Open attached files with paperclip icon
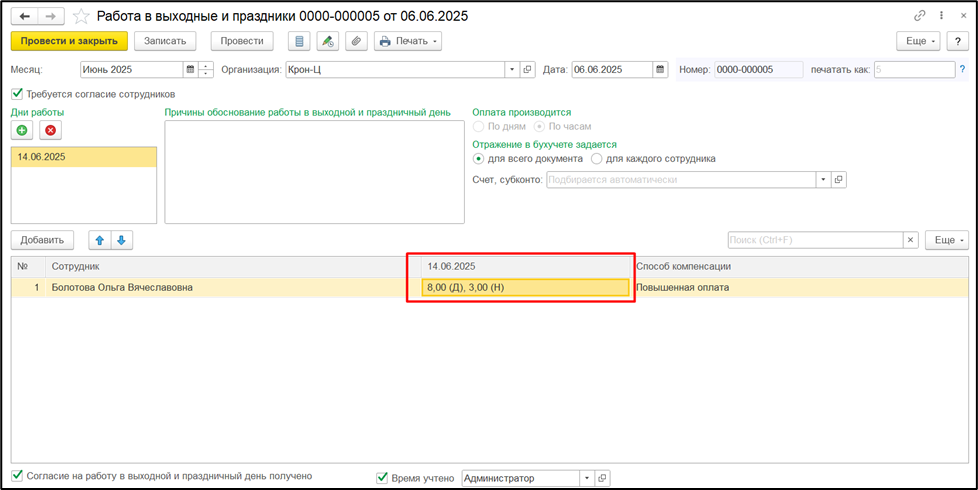This screenshot has width=978, height=490. click(x=355, y=41)
